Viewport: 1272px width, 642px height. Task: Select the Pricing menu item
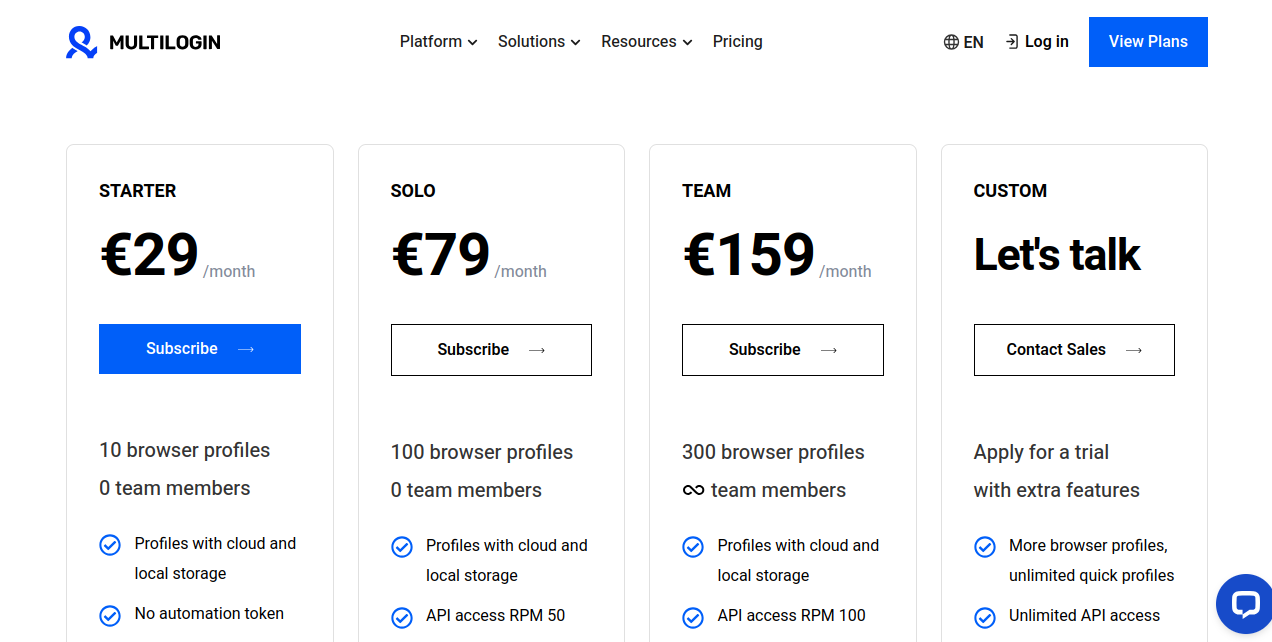pos(737,42)
